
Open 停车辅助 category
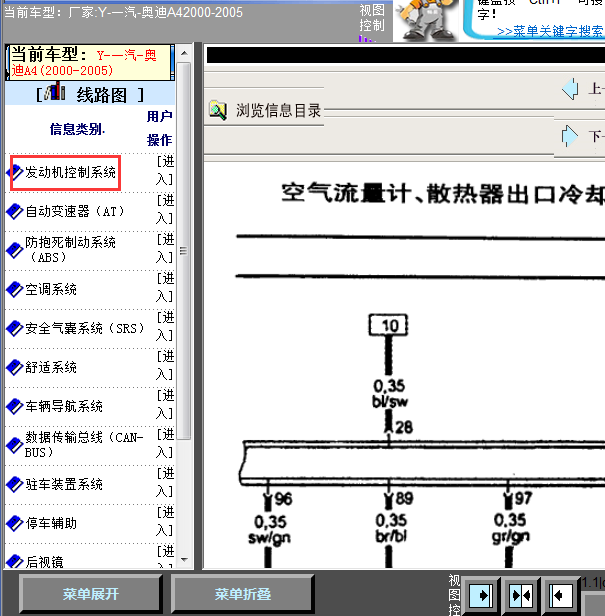click(x=51, y=523)
